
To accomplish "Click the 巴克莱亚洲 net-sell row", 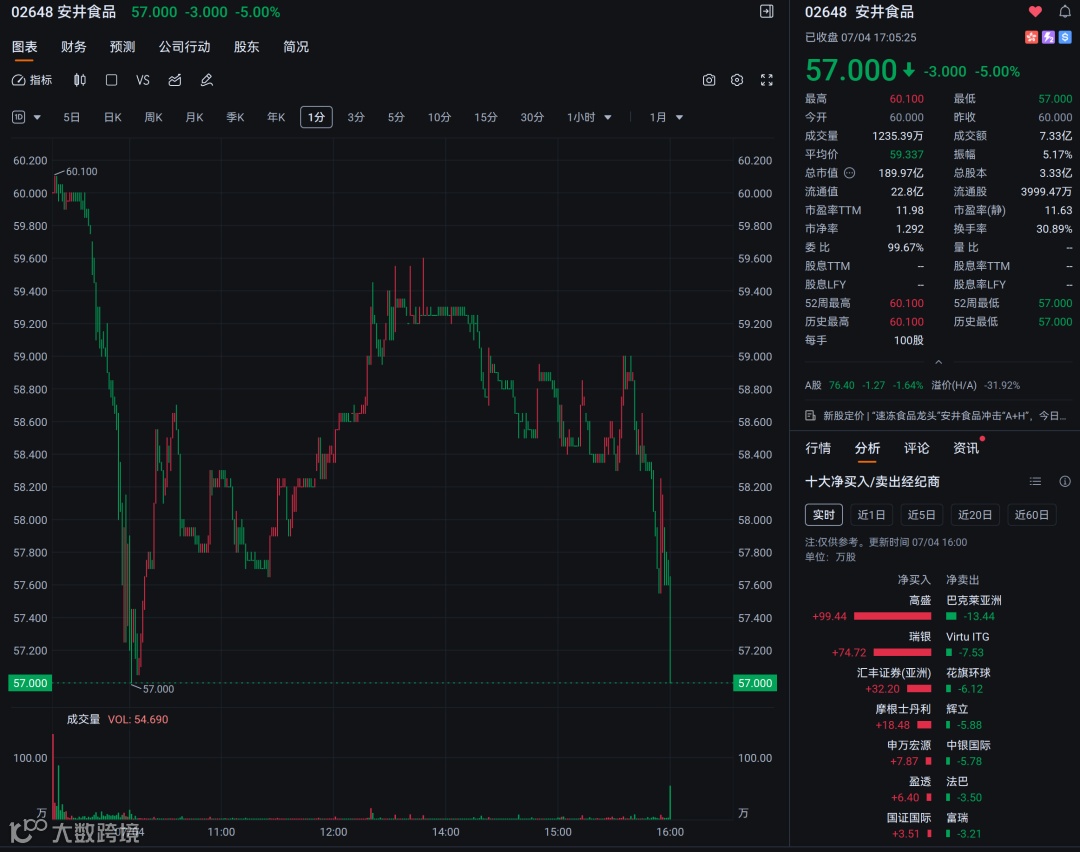I will pyautogui.click(x=974, y=608).
